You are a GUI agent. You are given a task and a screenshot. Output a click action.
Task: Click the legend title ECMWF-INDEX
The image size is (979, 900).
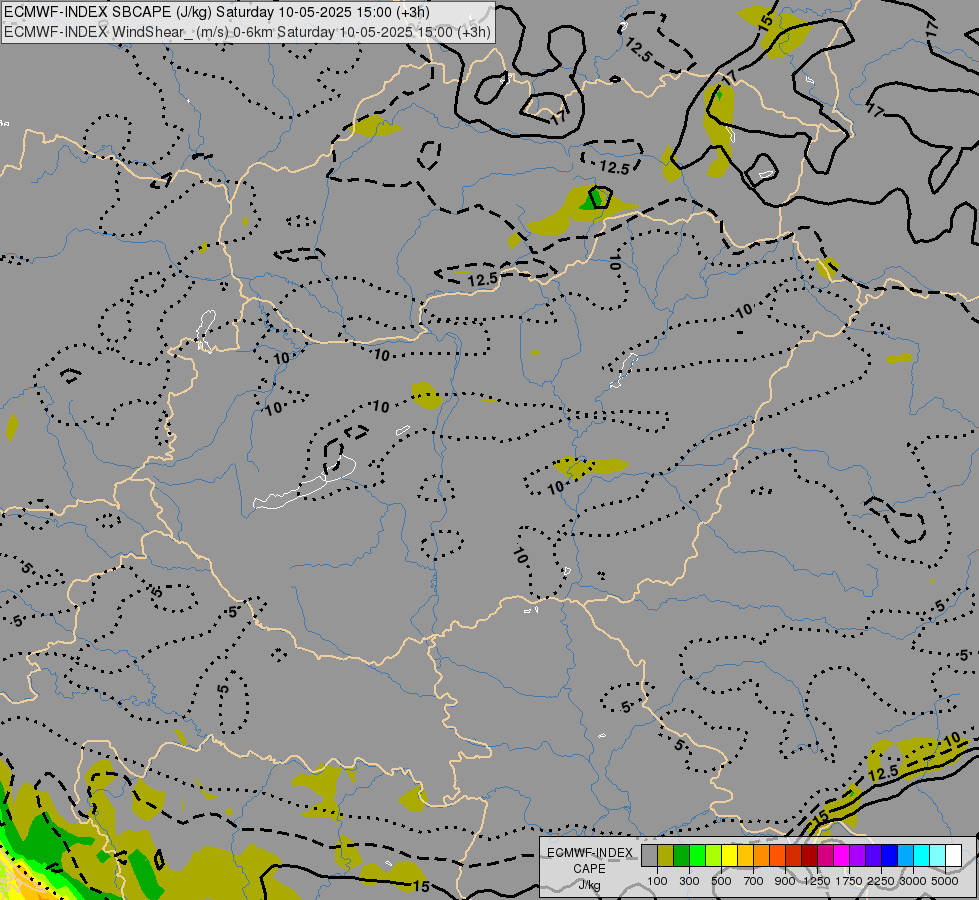coord(589,853)
